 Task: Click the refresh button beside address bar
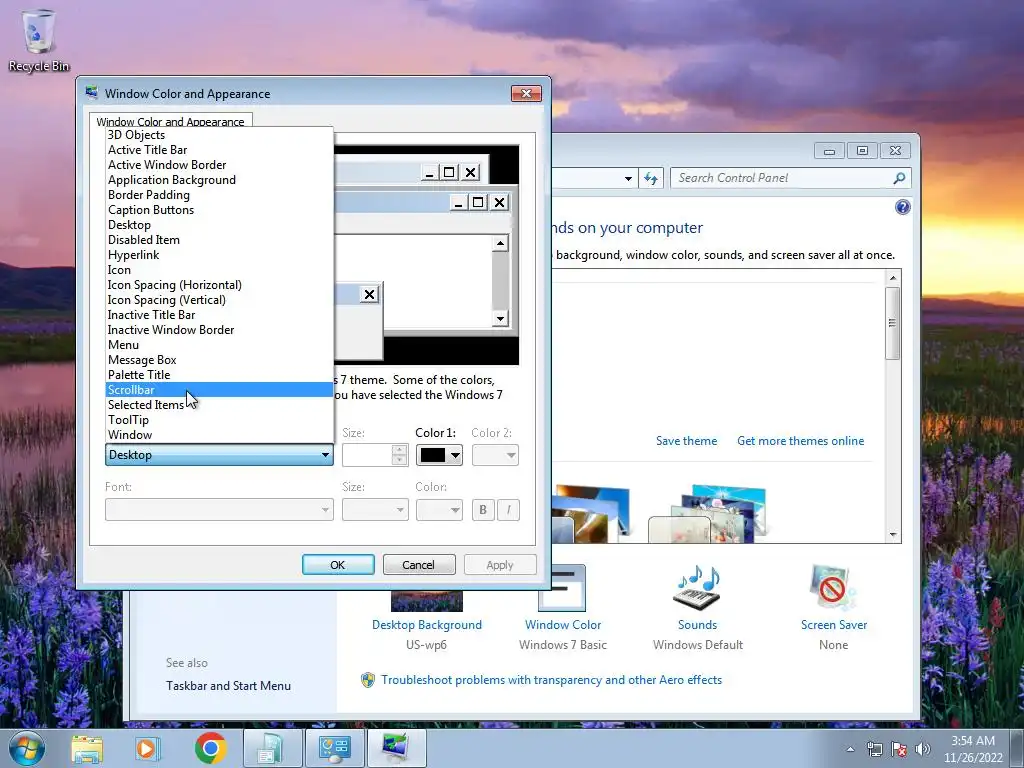click(651, 178)
